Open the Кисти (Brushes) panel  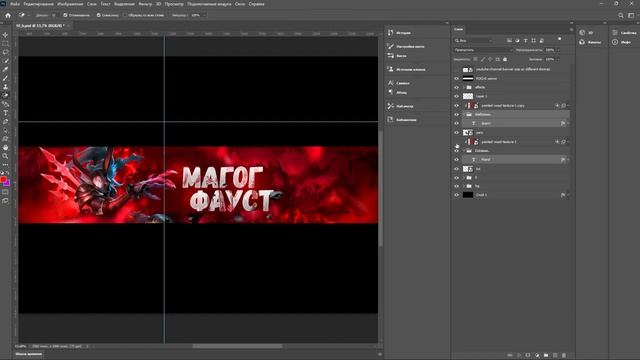397,56
